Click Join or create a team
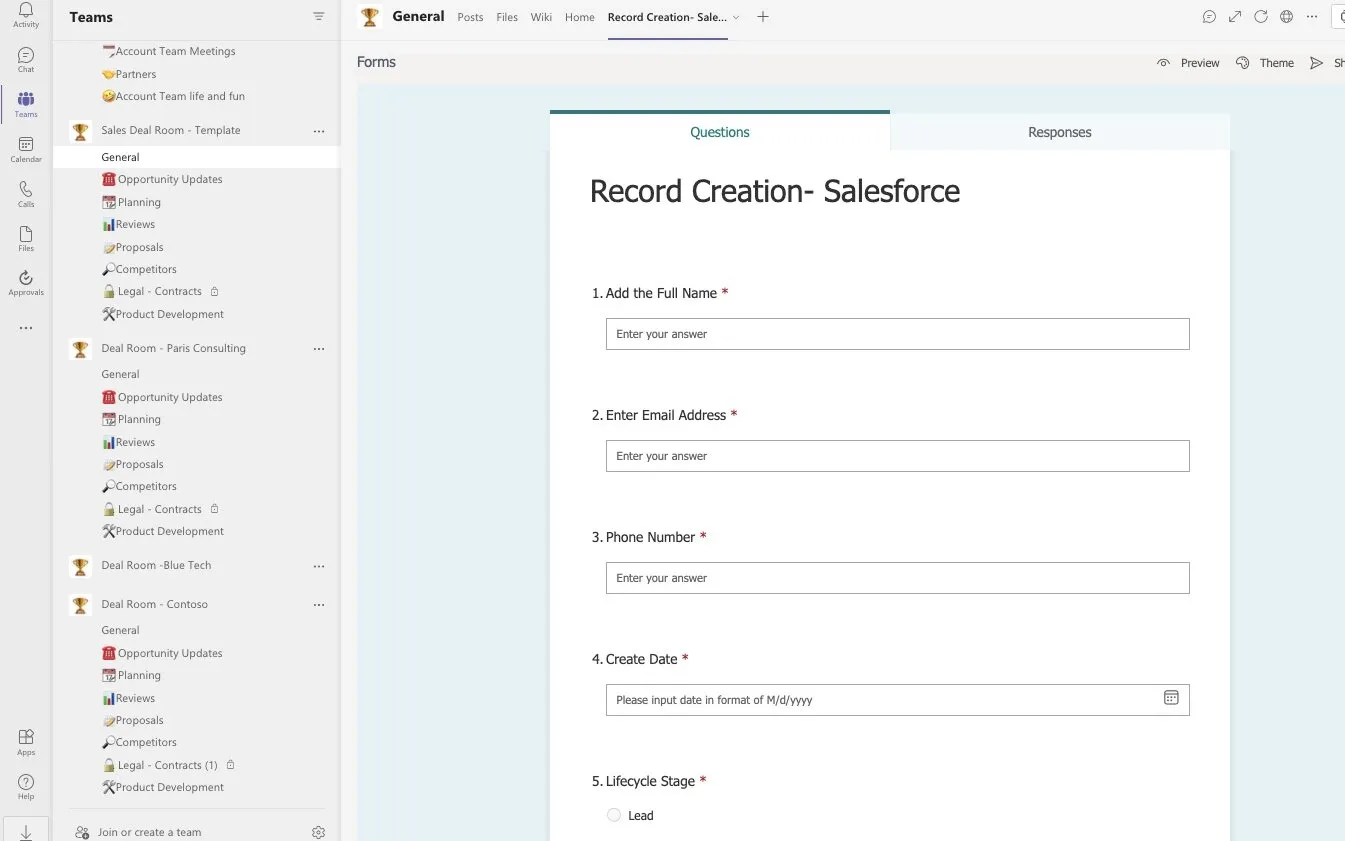The height and width of the screenshot is (841, 1345). [149, 832]
